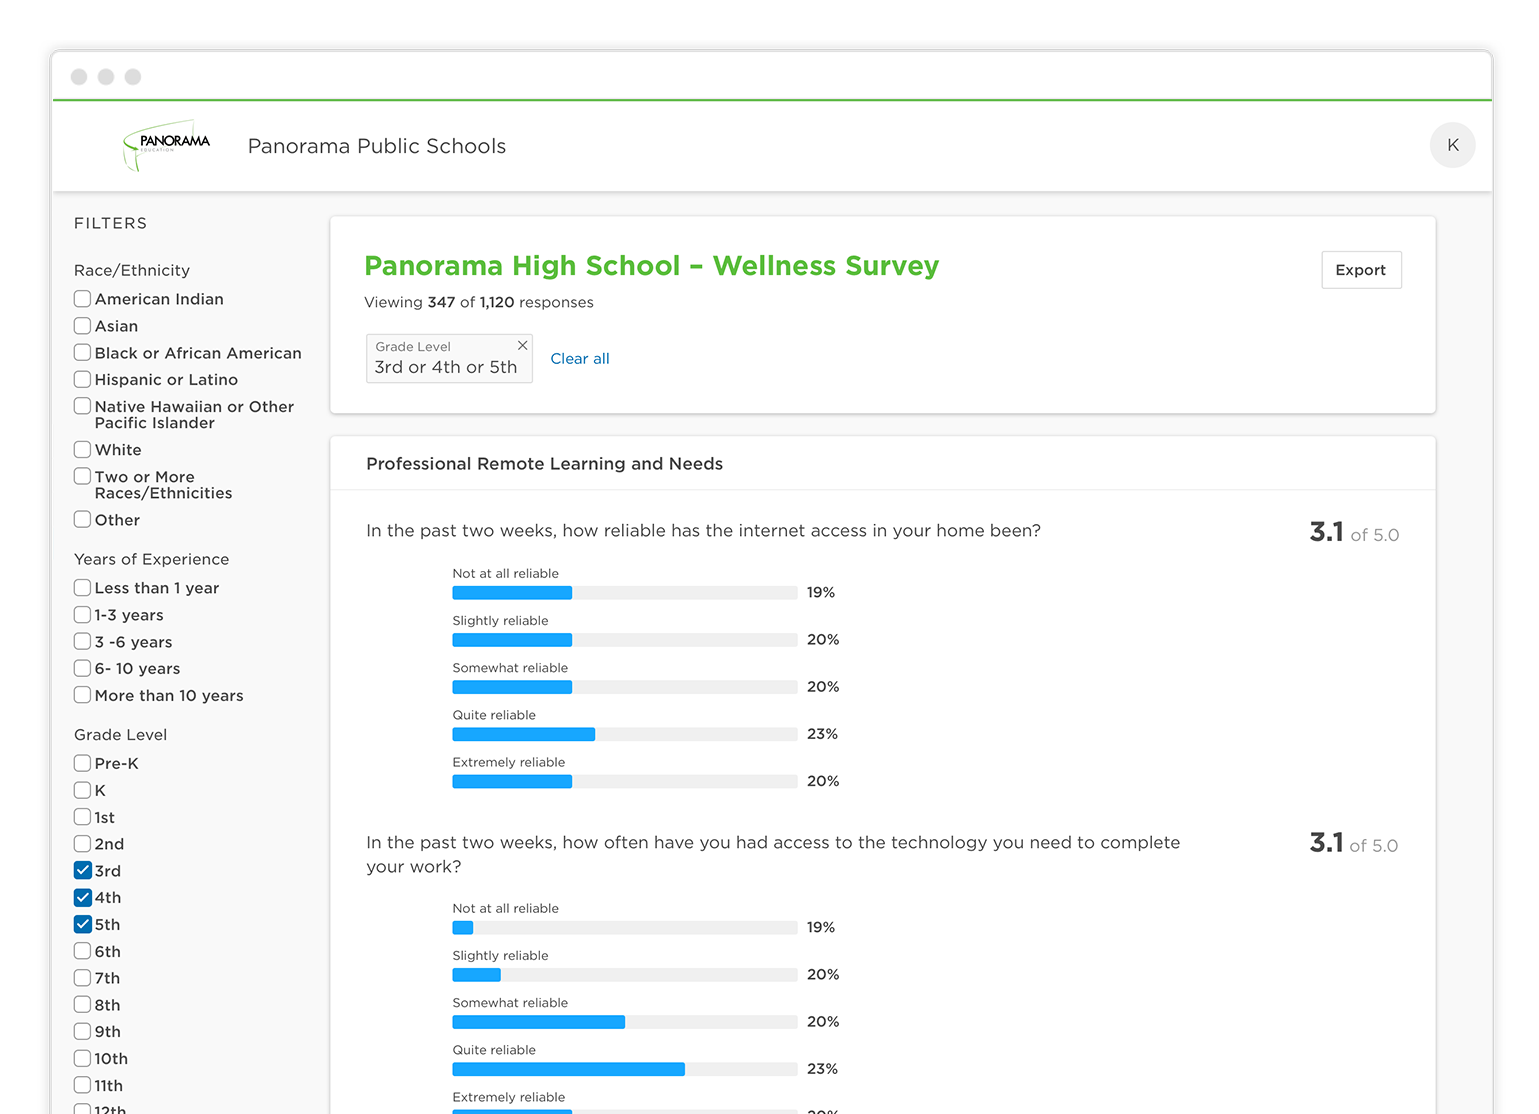The image size is (1539, 1114).
Task: Check Native Hawaiian or Other Pacific Islander
Action: 83,406
